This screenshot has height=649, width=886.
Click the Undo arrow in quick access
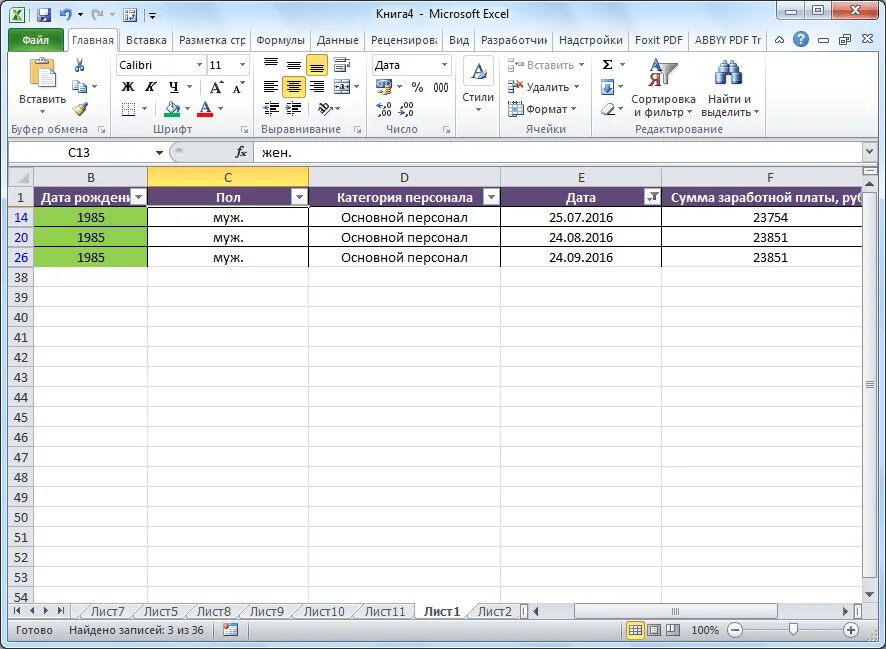66,15
